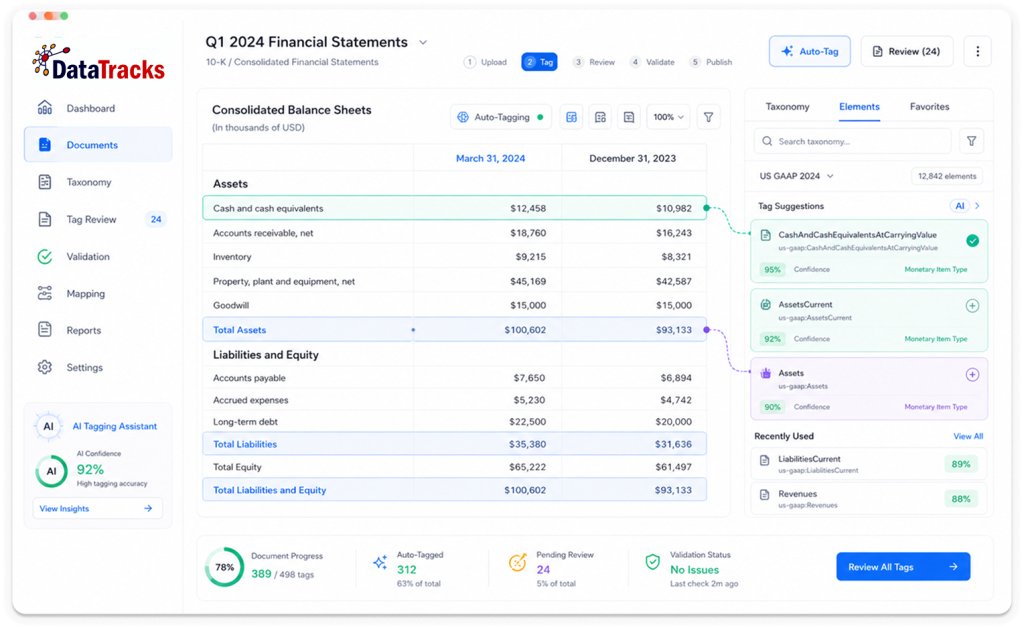The width and height of the screenshot is (1024, 629).
Task: Go to step 4 Validate
Action: tap(652, 62)
